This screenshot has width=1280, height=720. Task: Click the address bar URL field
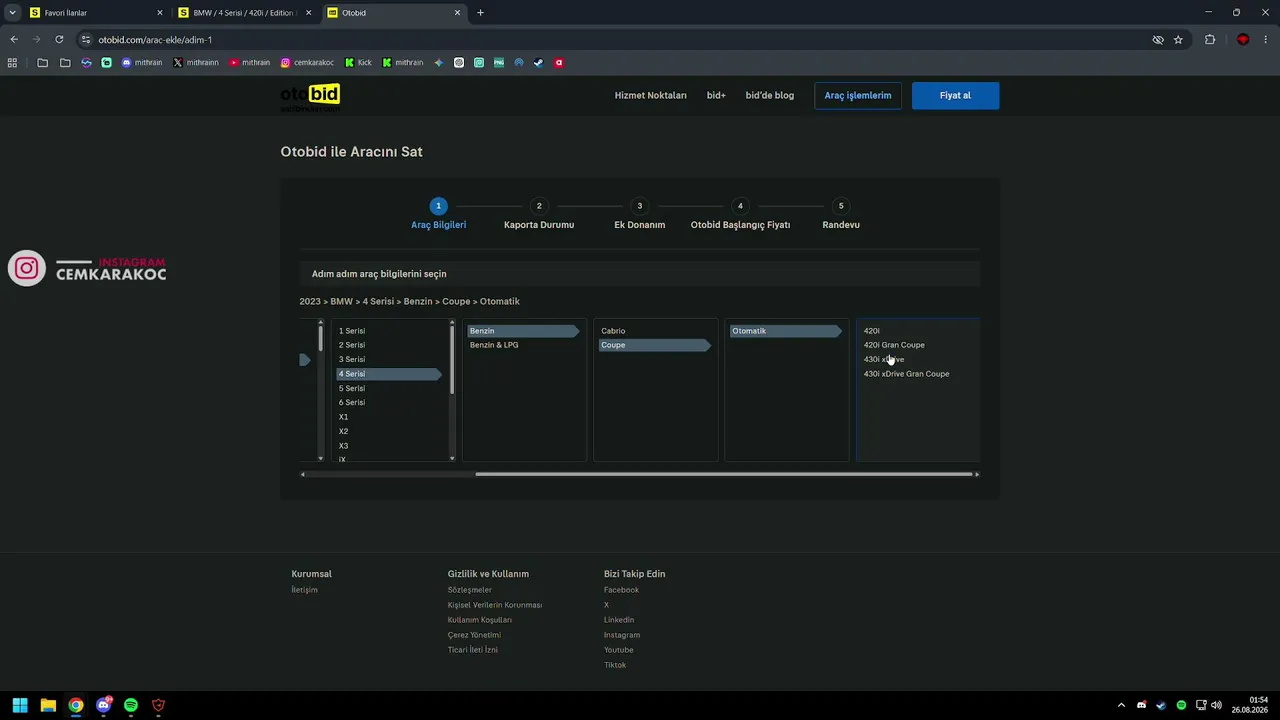point(620,40)
